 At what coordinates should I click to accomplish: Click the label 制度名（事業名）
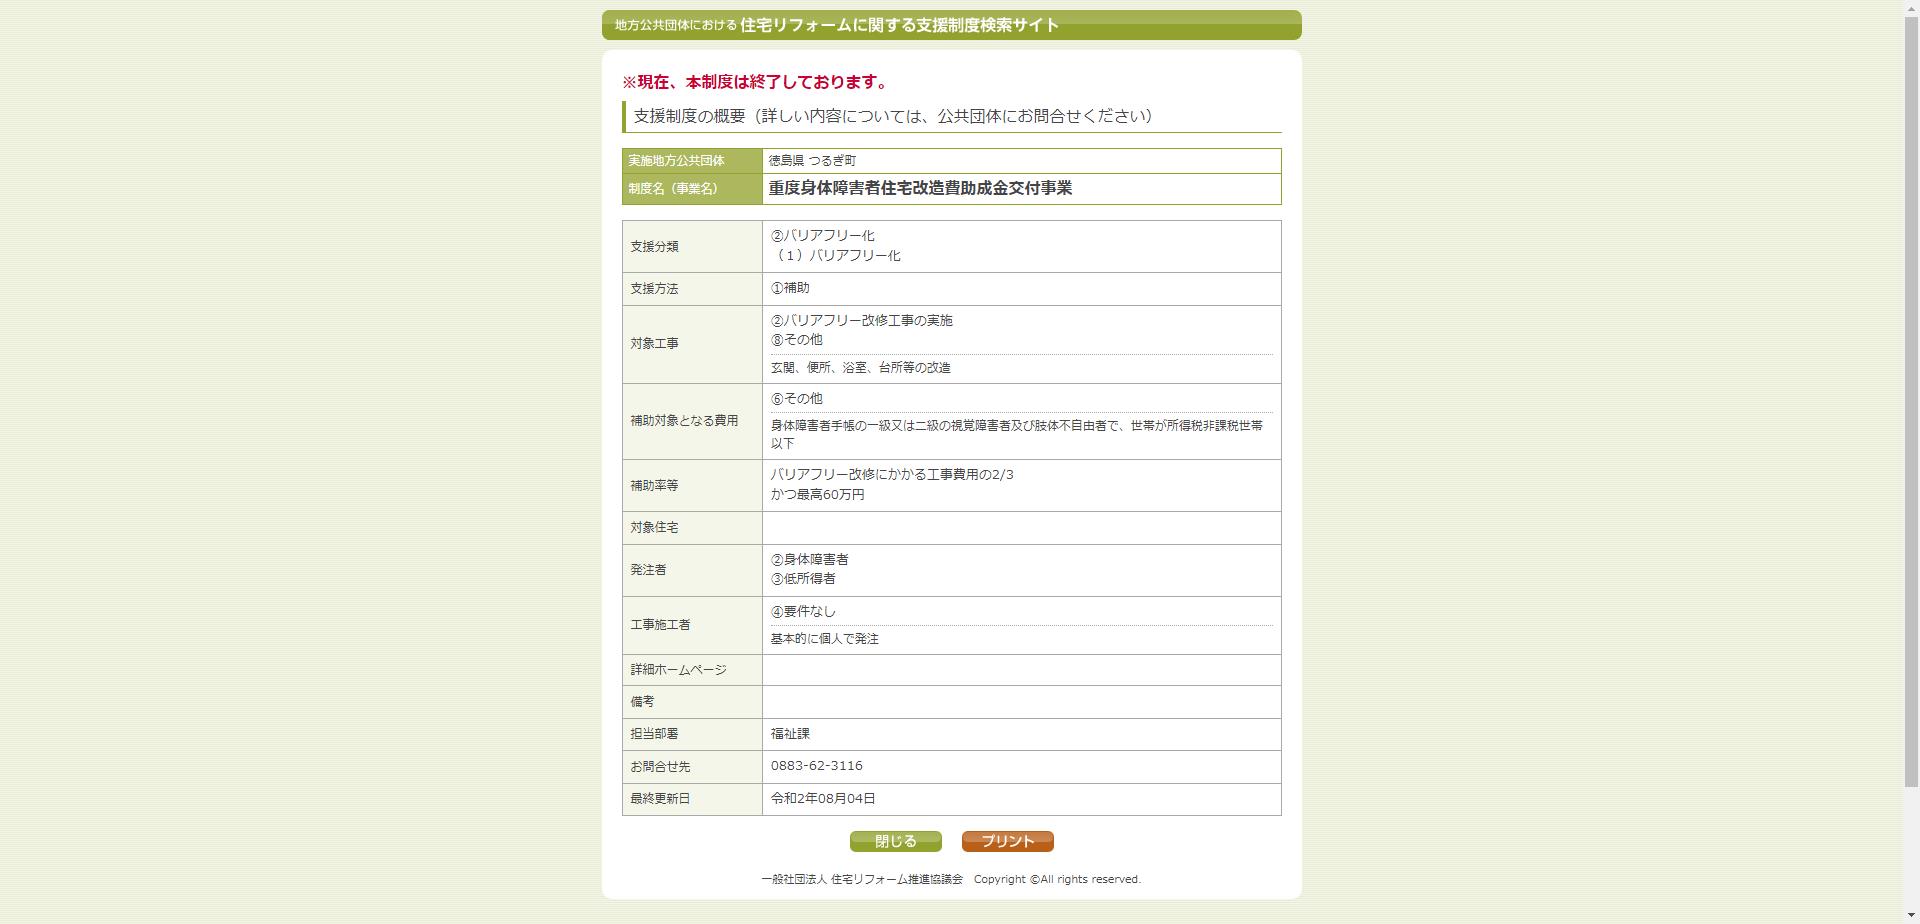673,189
